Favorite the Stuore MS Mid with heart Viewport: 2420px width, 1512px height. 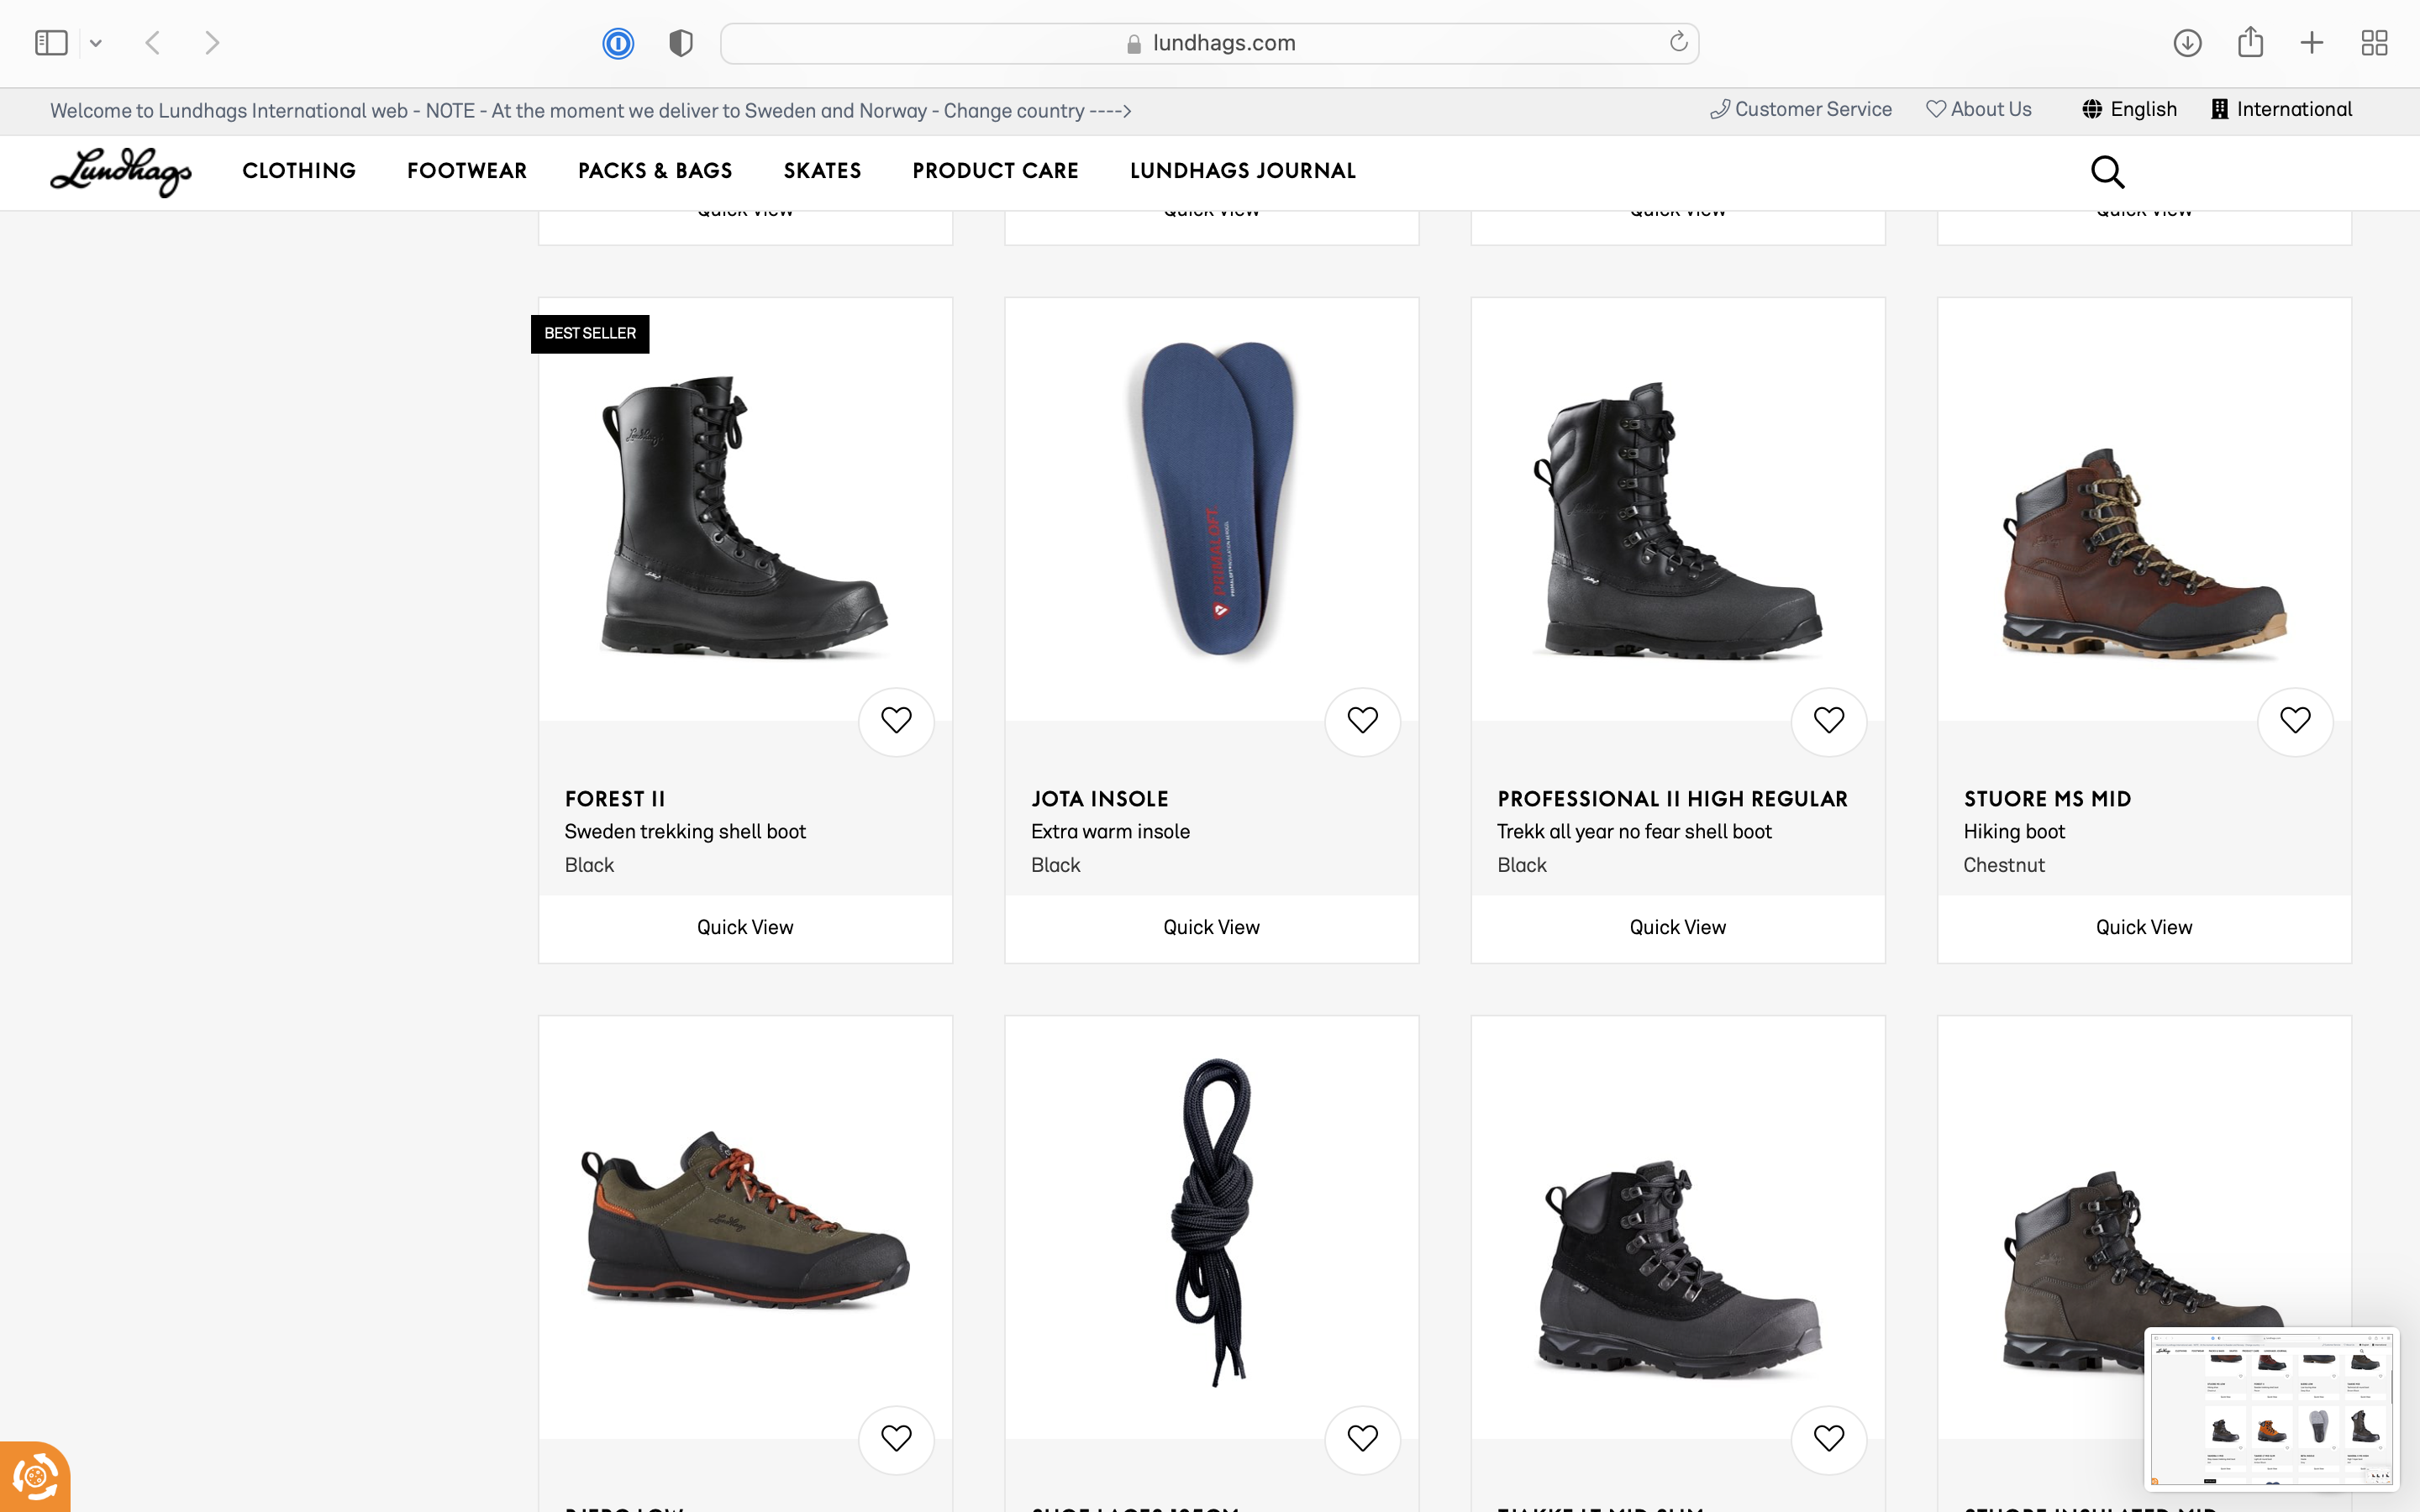(2295, 721)
